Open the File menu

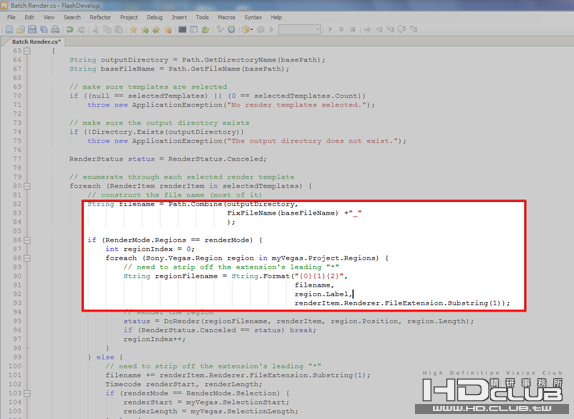(x=11, y=17)
